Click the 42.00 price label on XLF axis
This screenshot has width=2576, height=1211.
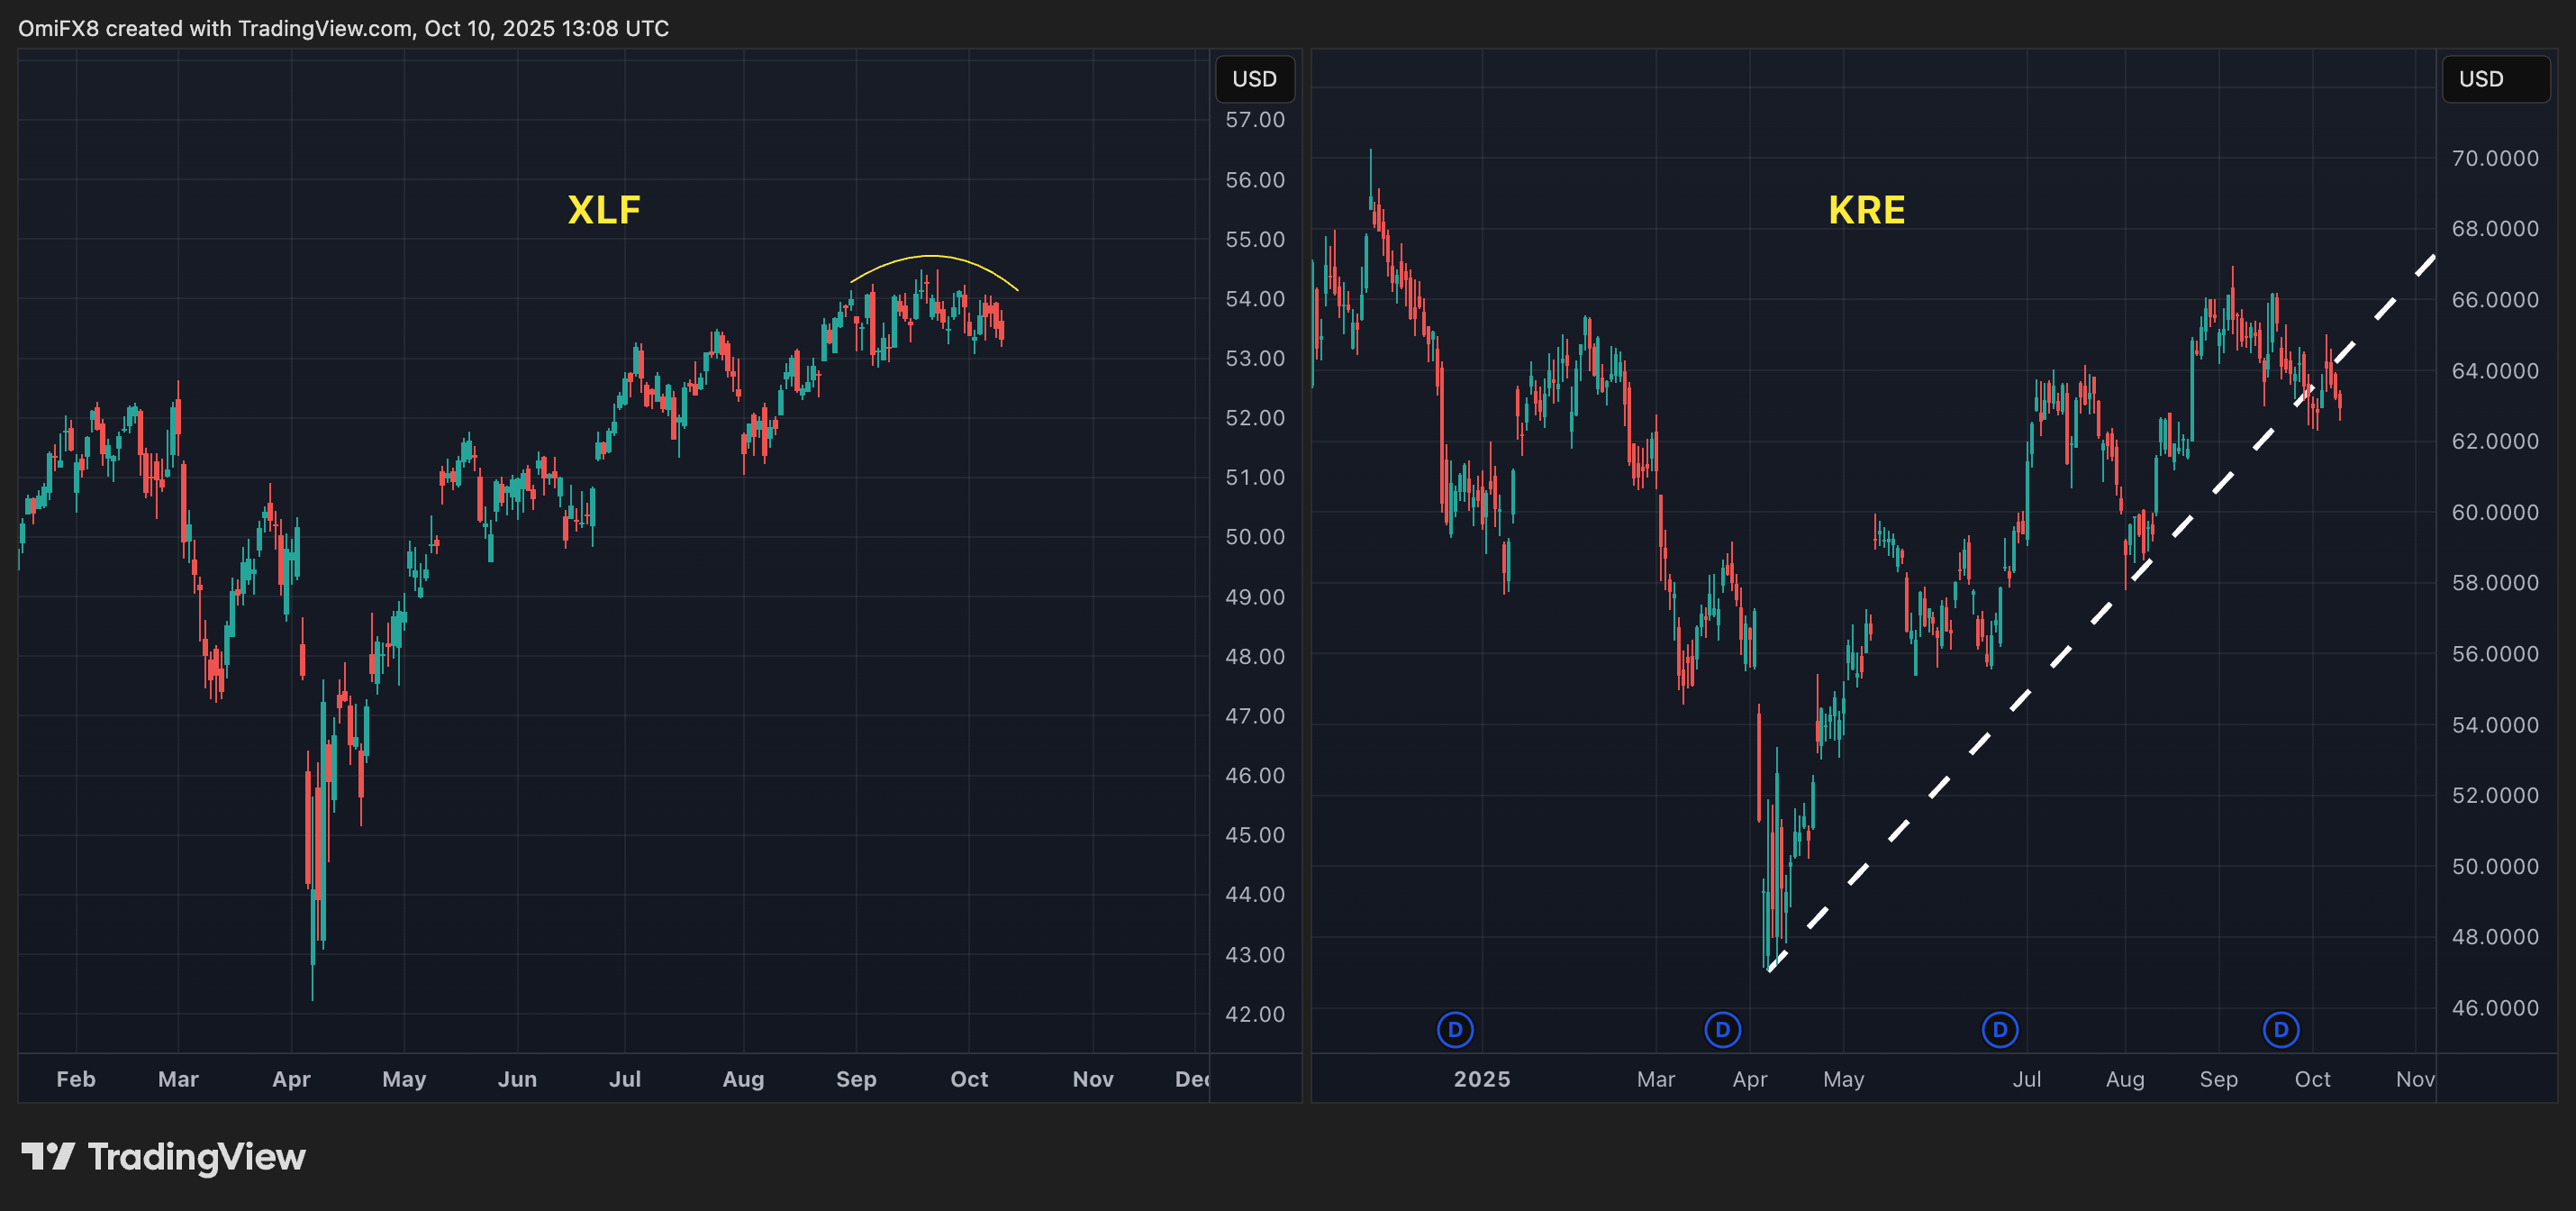click(1254, 1014)
